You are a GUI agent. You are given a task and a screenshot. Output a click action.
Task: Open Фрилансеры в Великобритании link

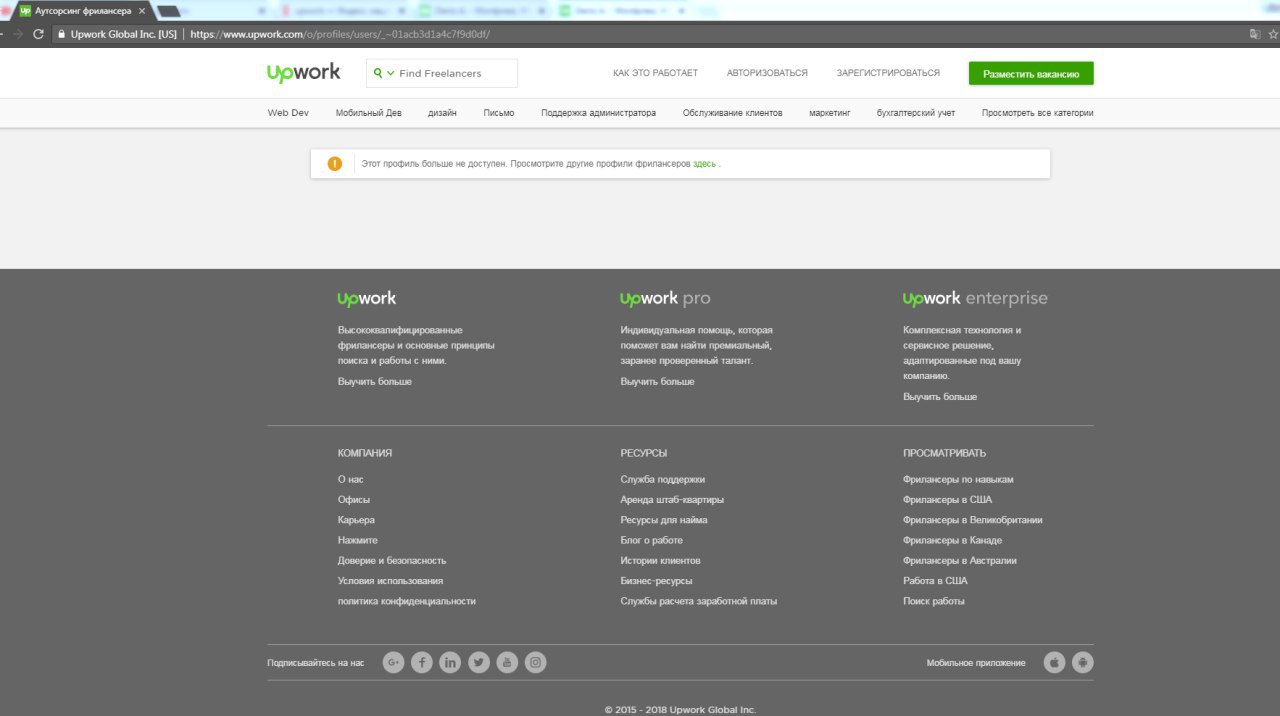coord(973,520)
